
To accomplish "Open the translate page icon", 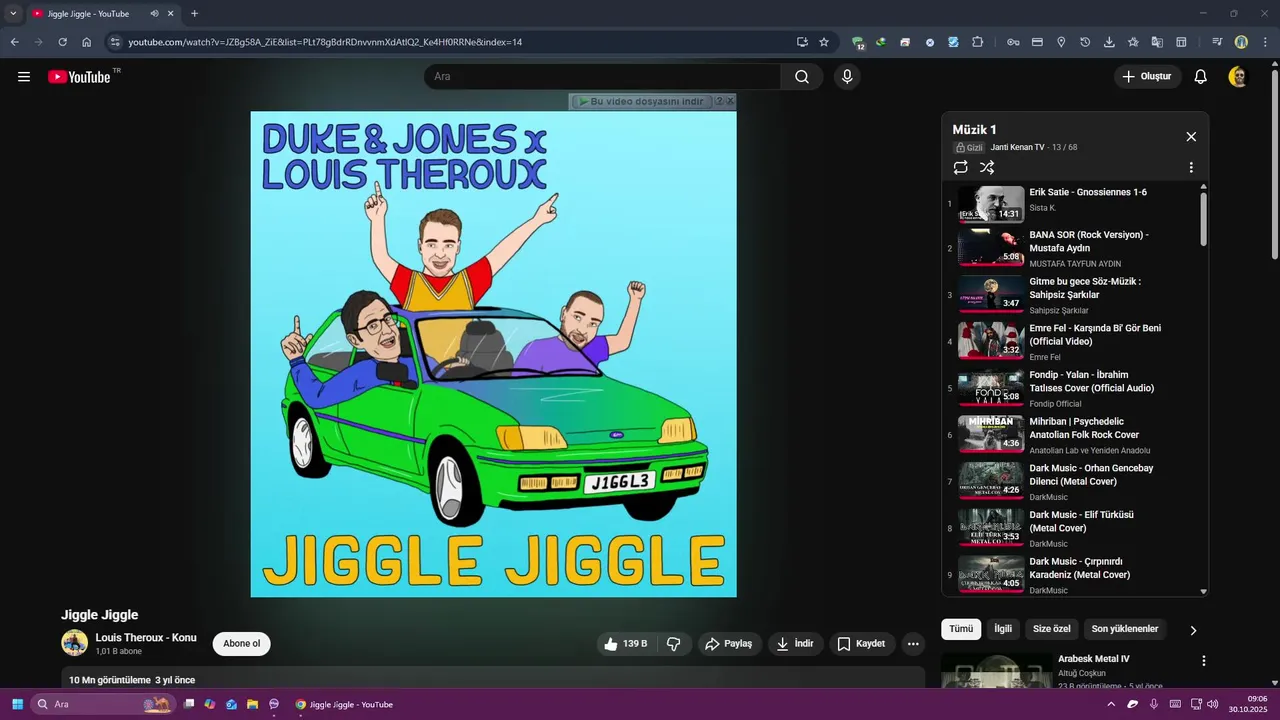I will [x=1157, y=42].
